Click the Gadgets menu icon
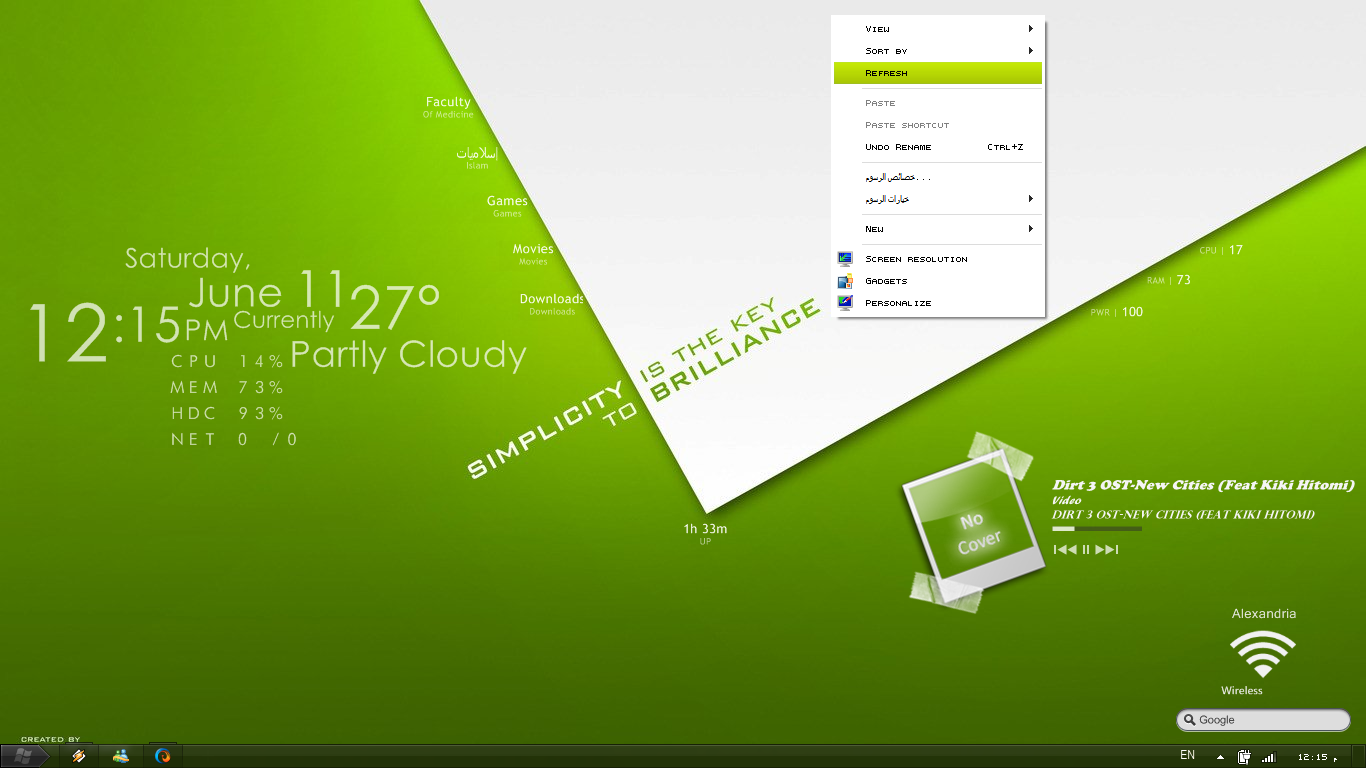The height and width of the screenshot is (768, 1366). 846,281
